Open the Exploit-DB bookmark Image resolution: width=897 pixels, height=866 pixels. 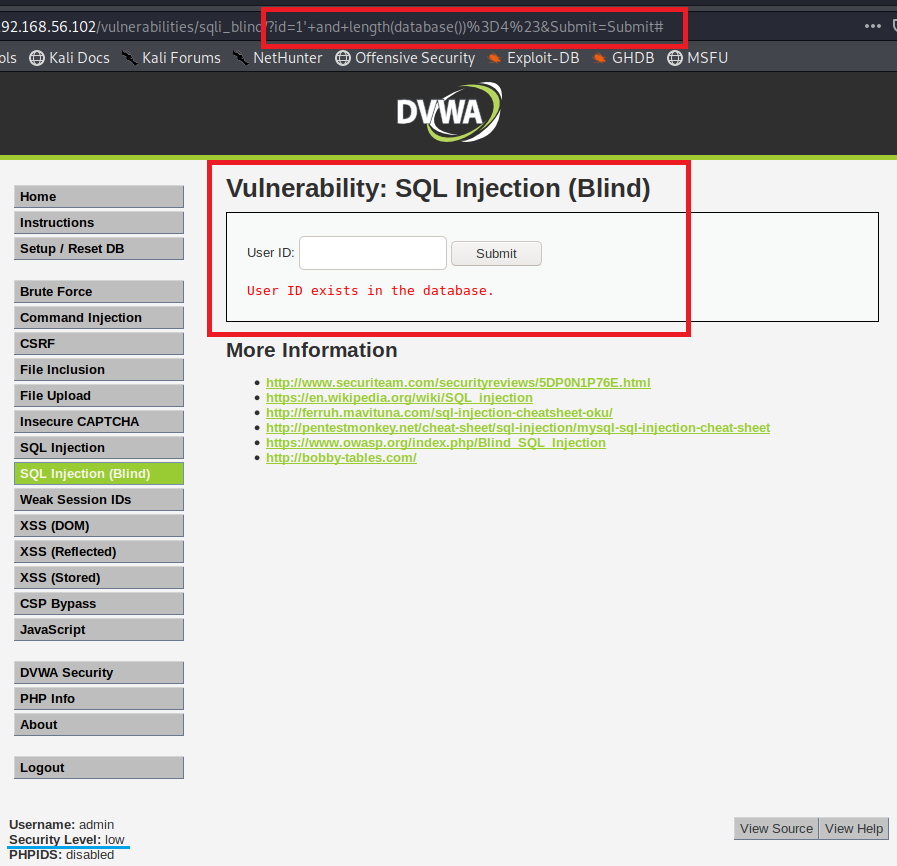tap(533, 58)
